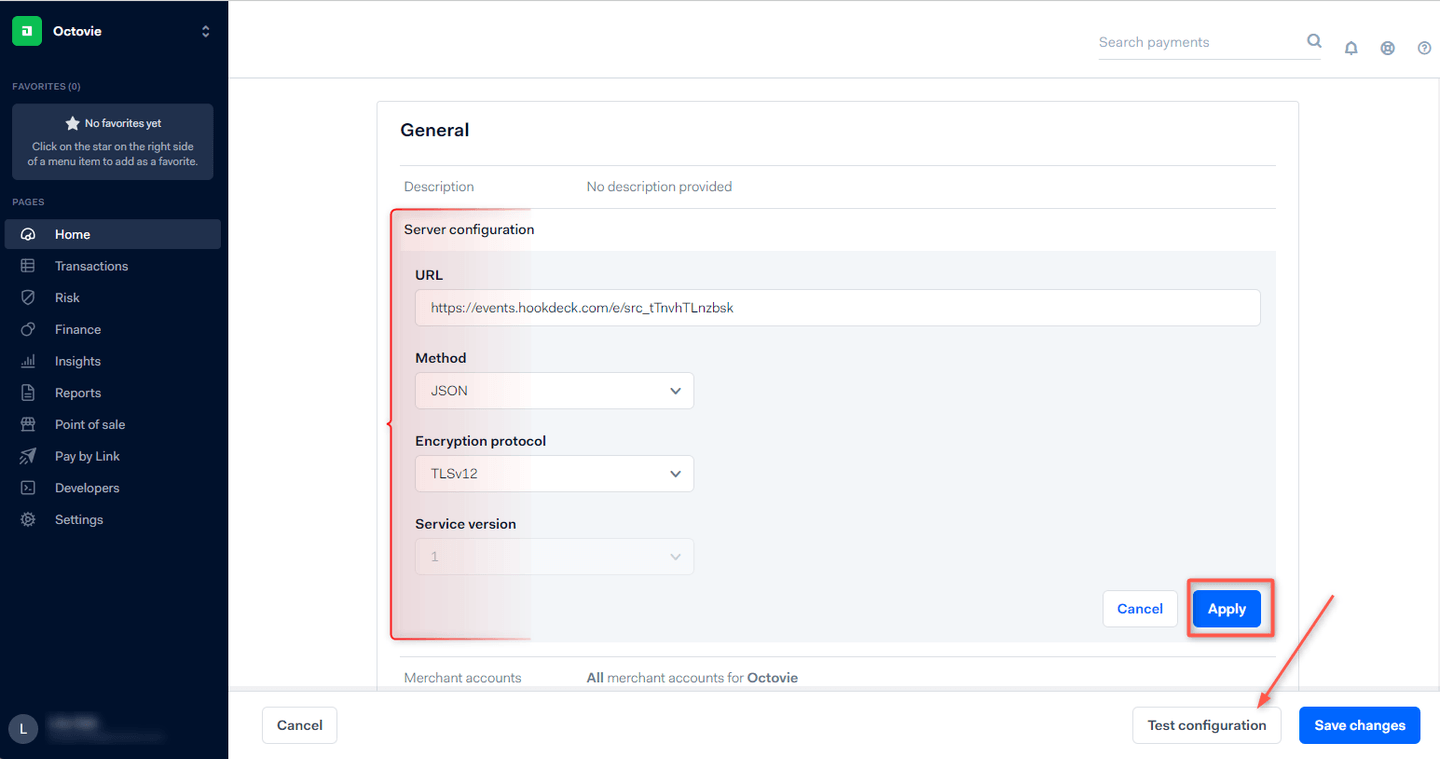The height and width of the screenshot is (759, 1440).
Task: Click the Risk checkmark icon
Action: click(x=29, y=297)
